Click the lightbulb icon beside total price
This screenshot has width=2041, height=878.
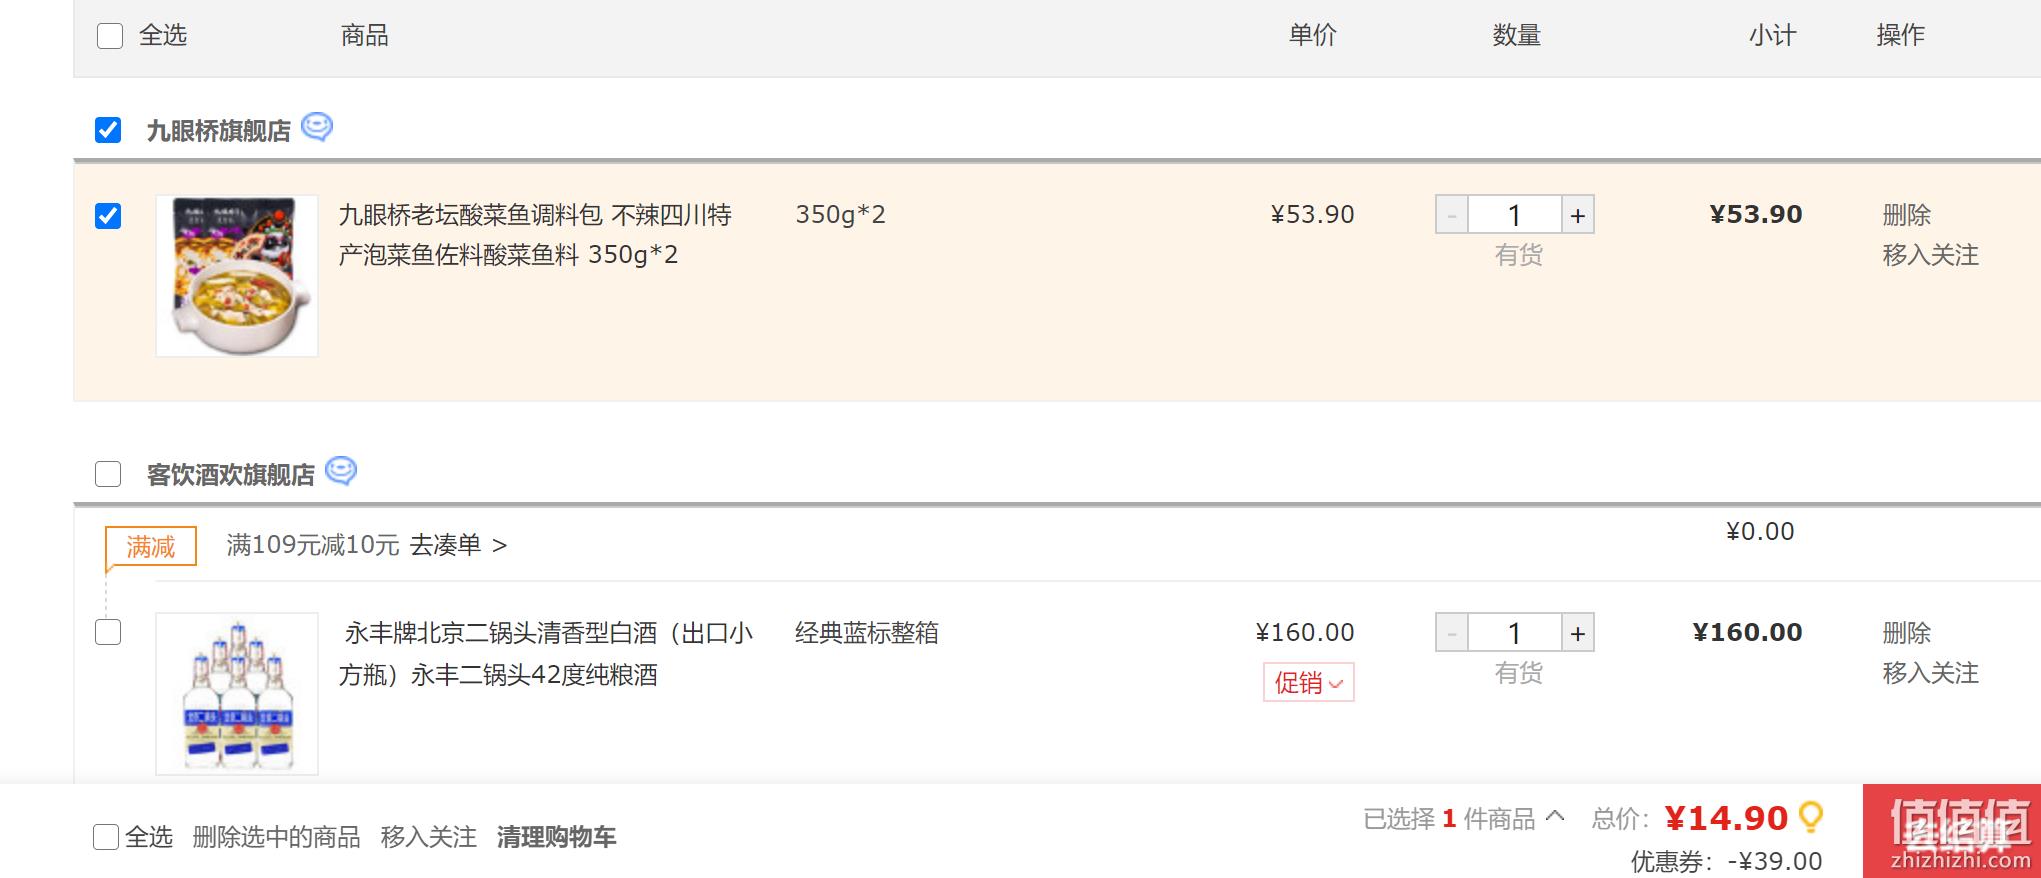tap(1811, 818)
